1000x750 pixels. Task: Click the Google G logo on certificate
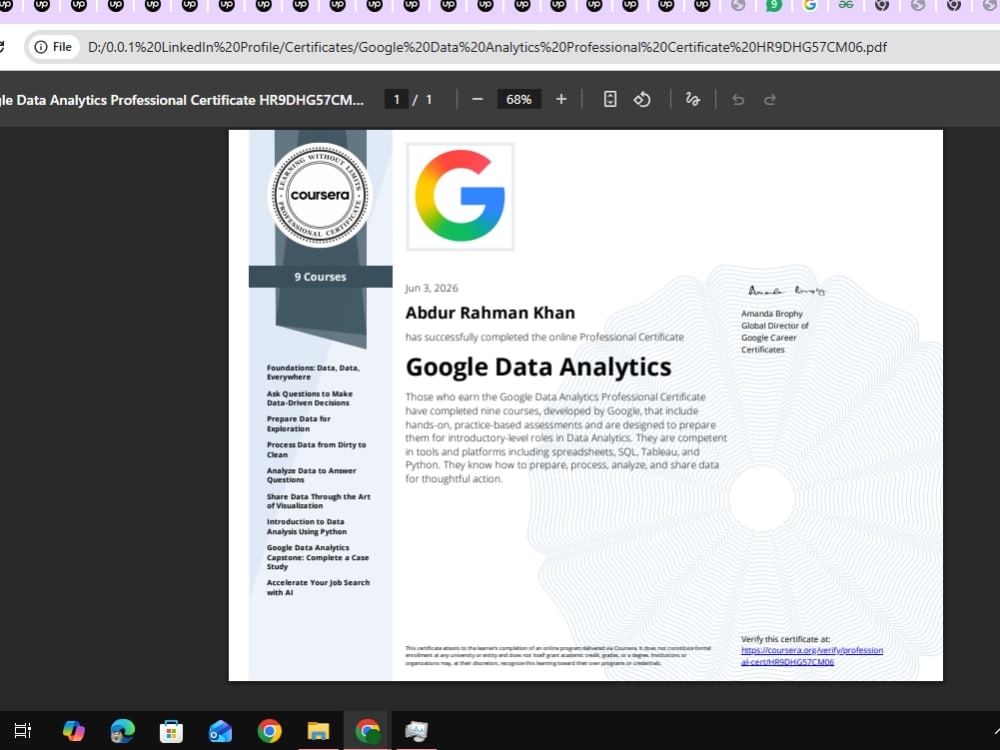pyautogui.click(x=460, y=196)
